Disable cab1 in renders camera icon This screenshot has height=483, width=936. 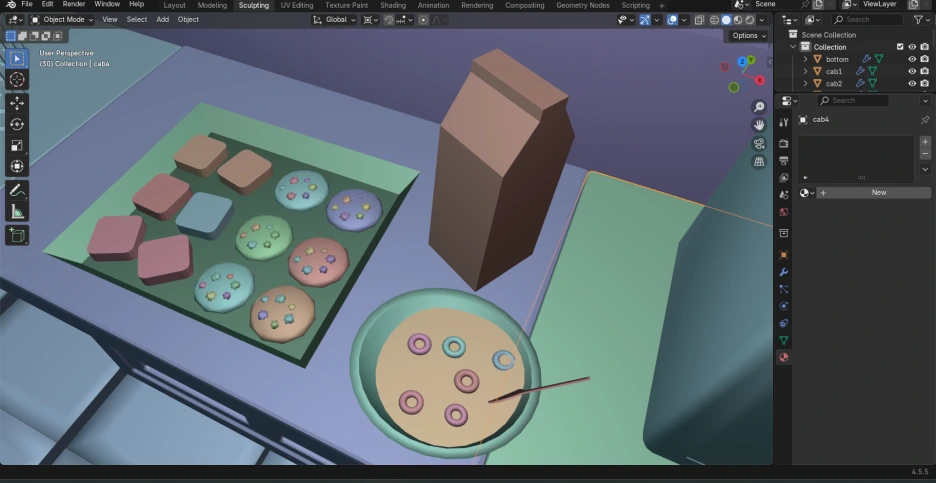(925, 71)
